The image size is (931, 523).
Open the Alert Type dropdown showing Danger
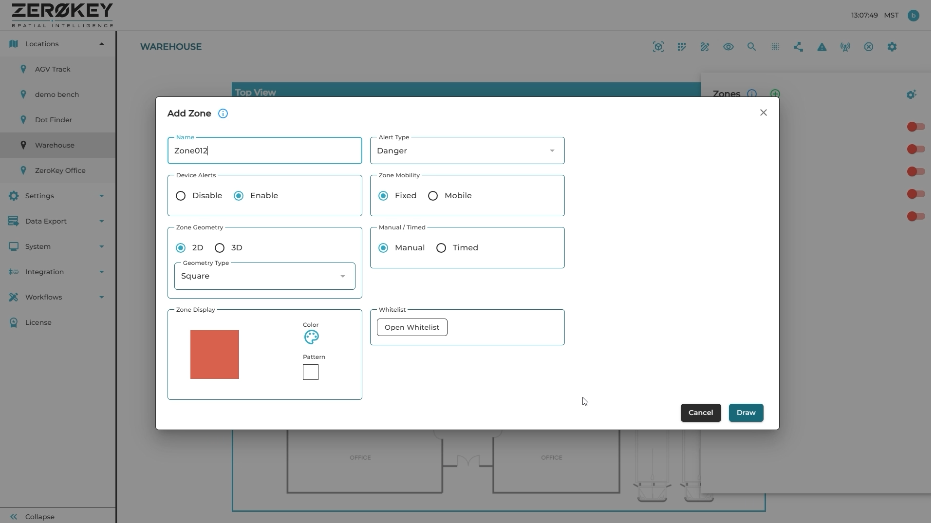(x=467, y=151)
